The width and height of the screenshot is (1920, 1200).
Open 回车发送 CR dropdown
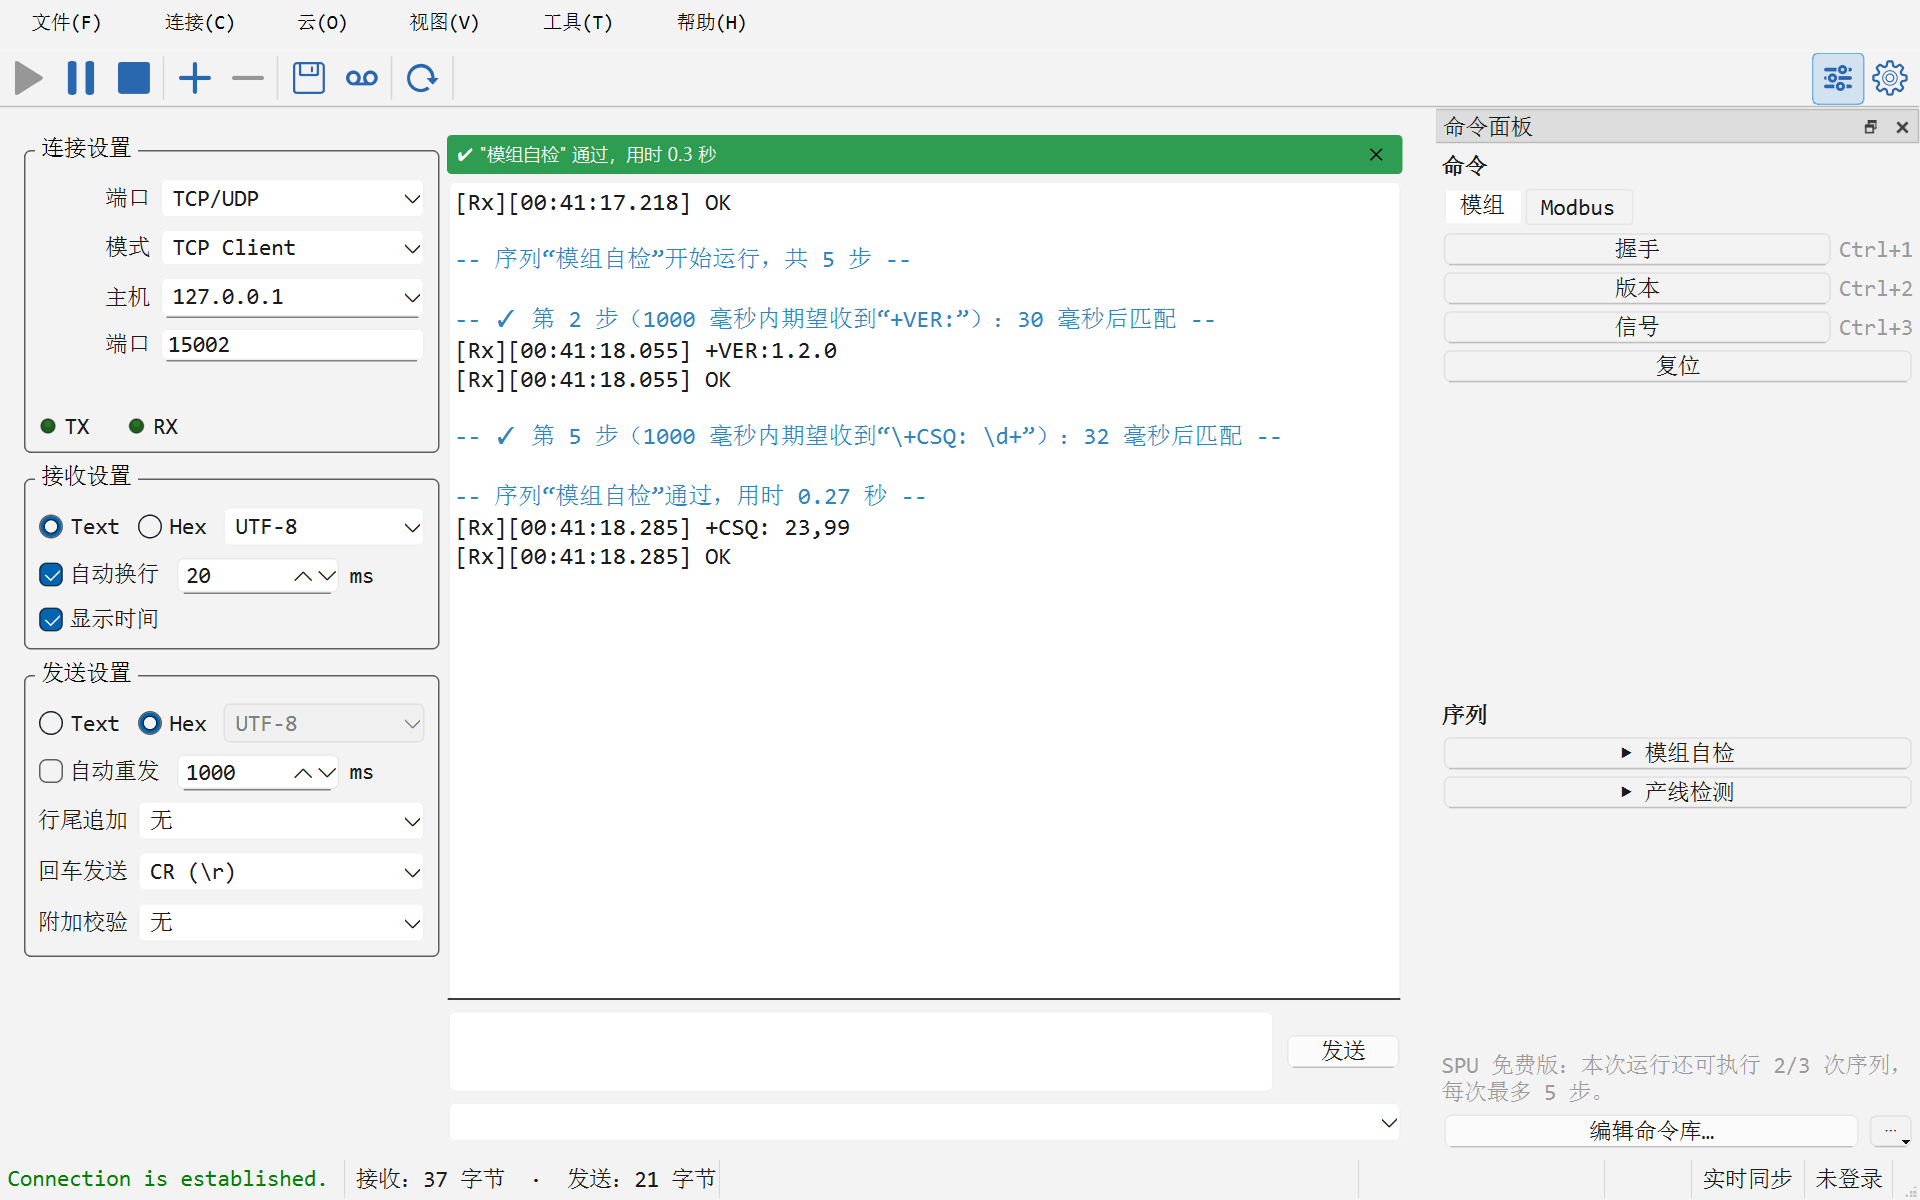tap(281, 872)
